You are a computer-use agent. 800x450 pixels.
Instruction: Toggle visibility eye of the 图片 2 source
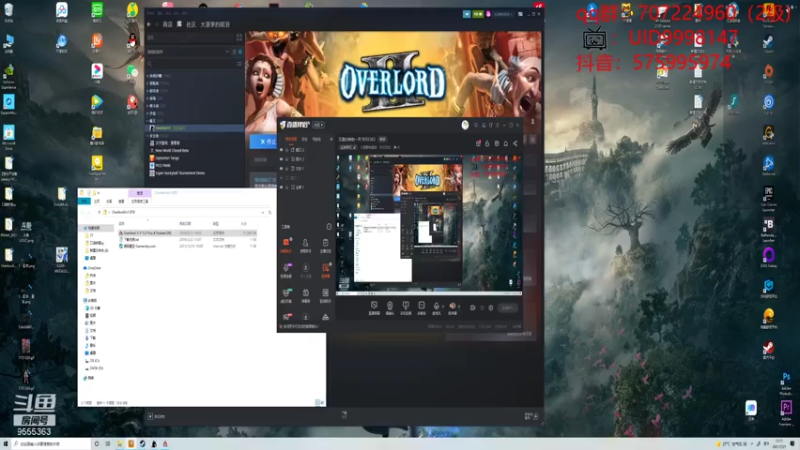[281, 159]
